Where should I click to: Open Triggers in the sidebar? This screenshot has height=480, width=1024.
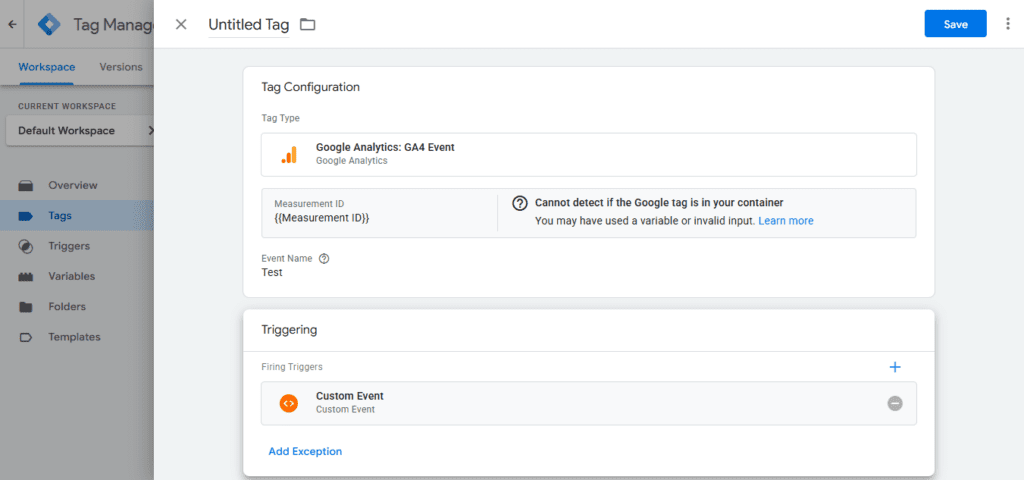click(x=69, y=246)
